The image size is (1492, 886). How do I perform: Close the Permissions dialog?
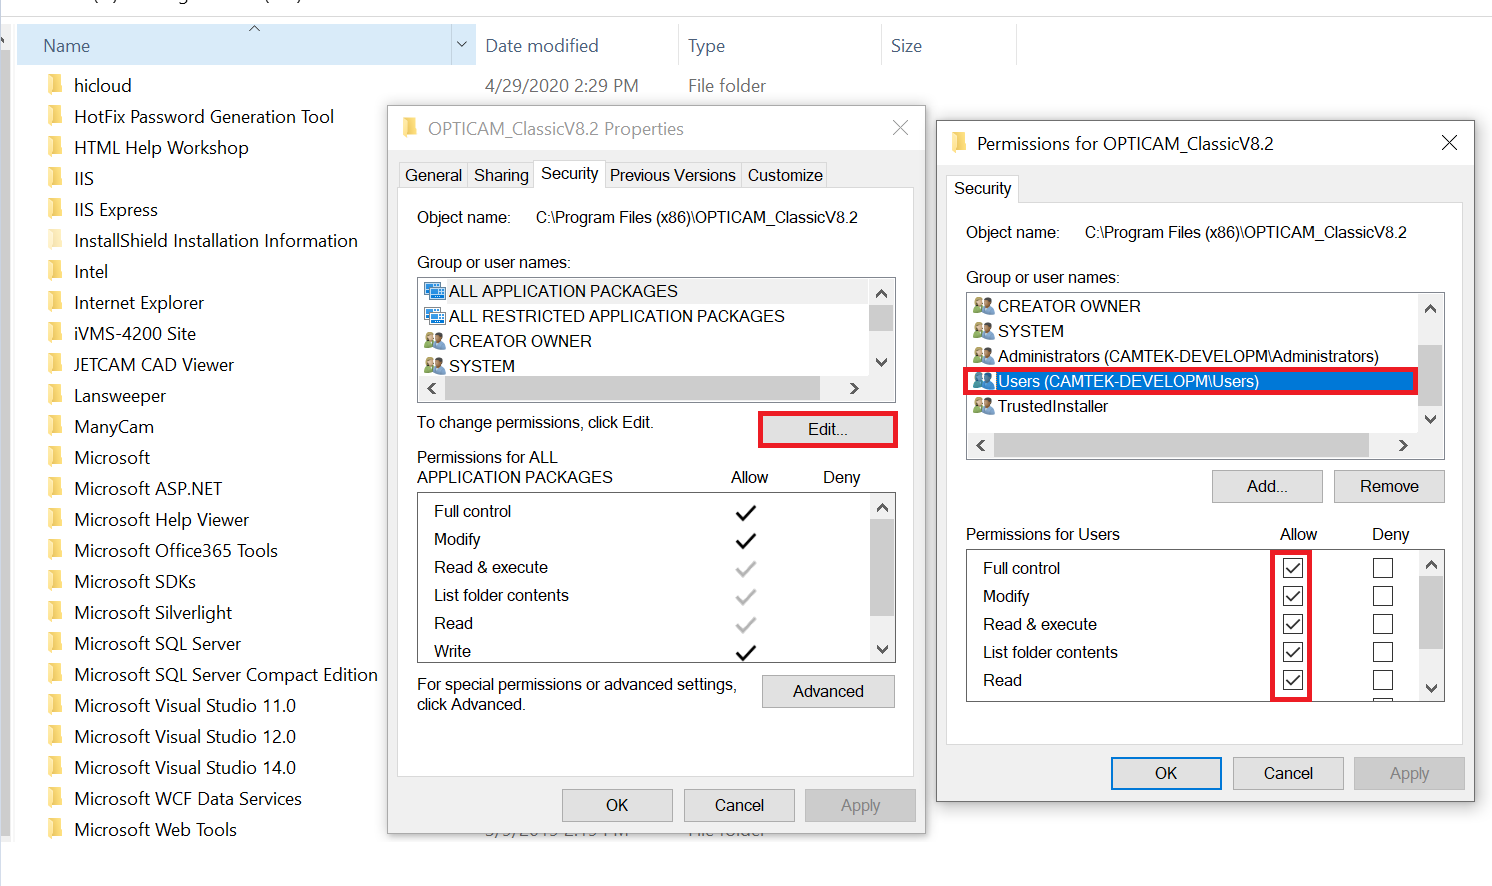pos(1449,143)
